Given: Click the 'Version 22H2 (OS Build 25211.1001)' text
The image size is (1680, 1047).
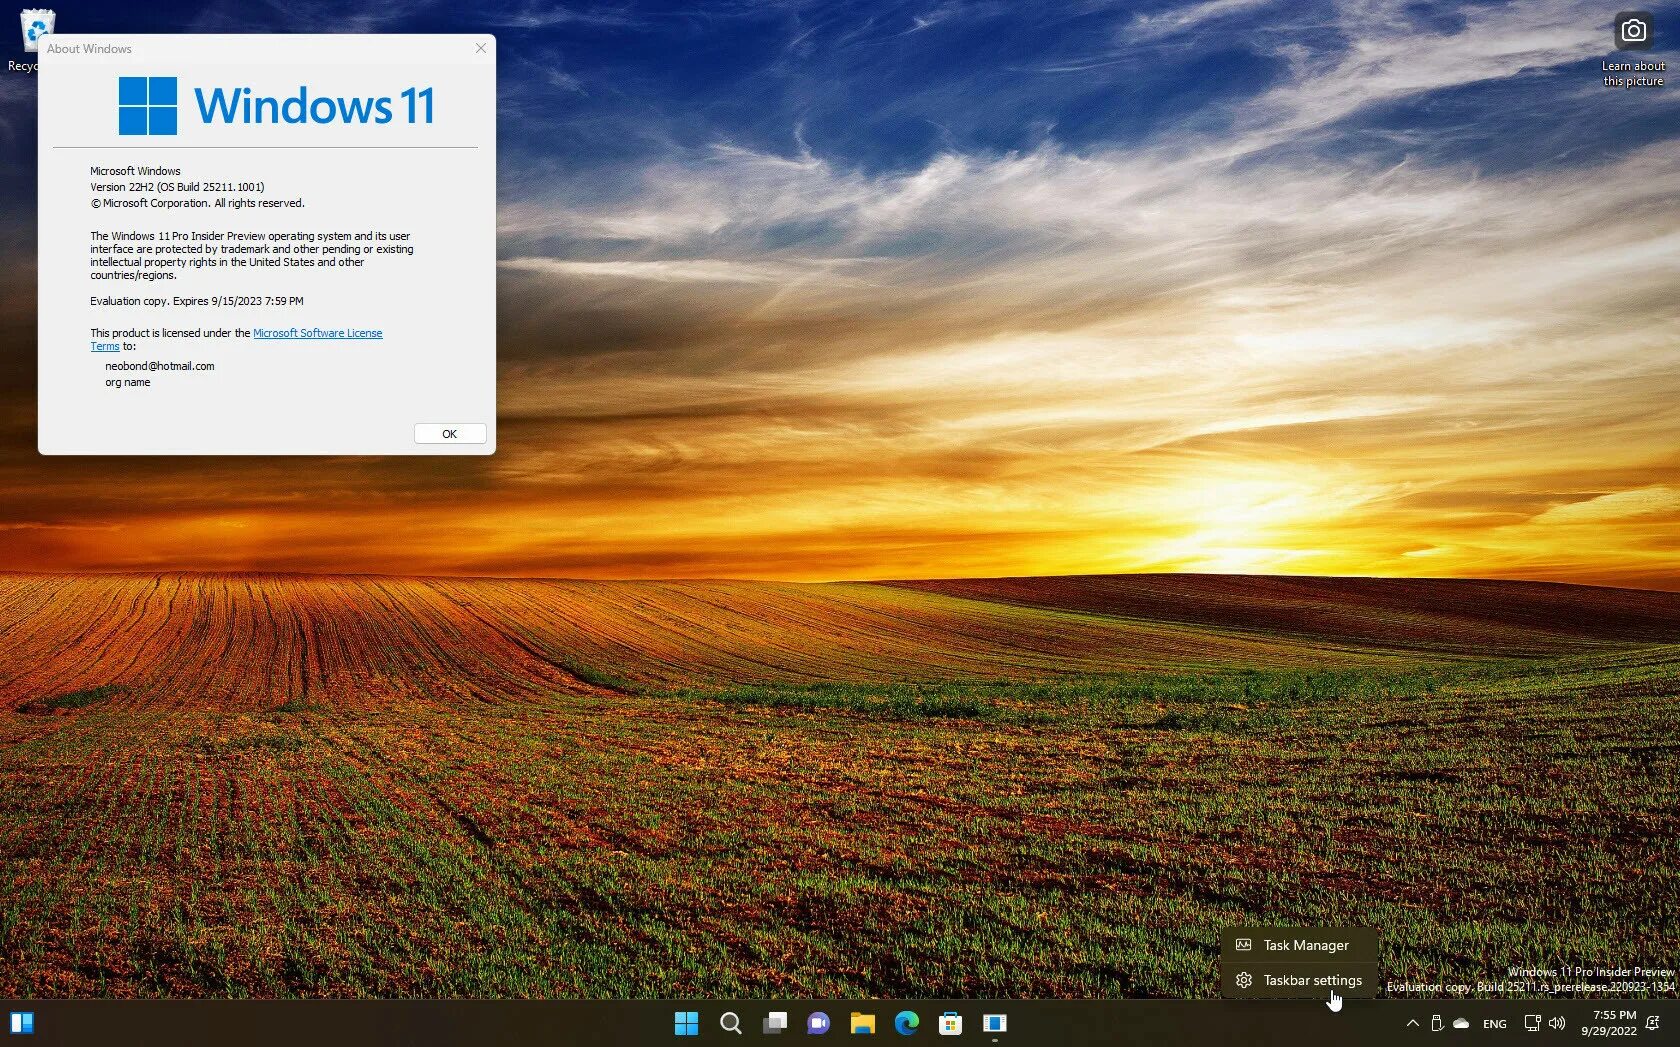Looking at the screenshot, I should 177,187.
